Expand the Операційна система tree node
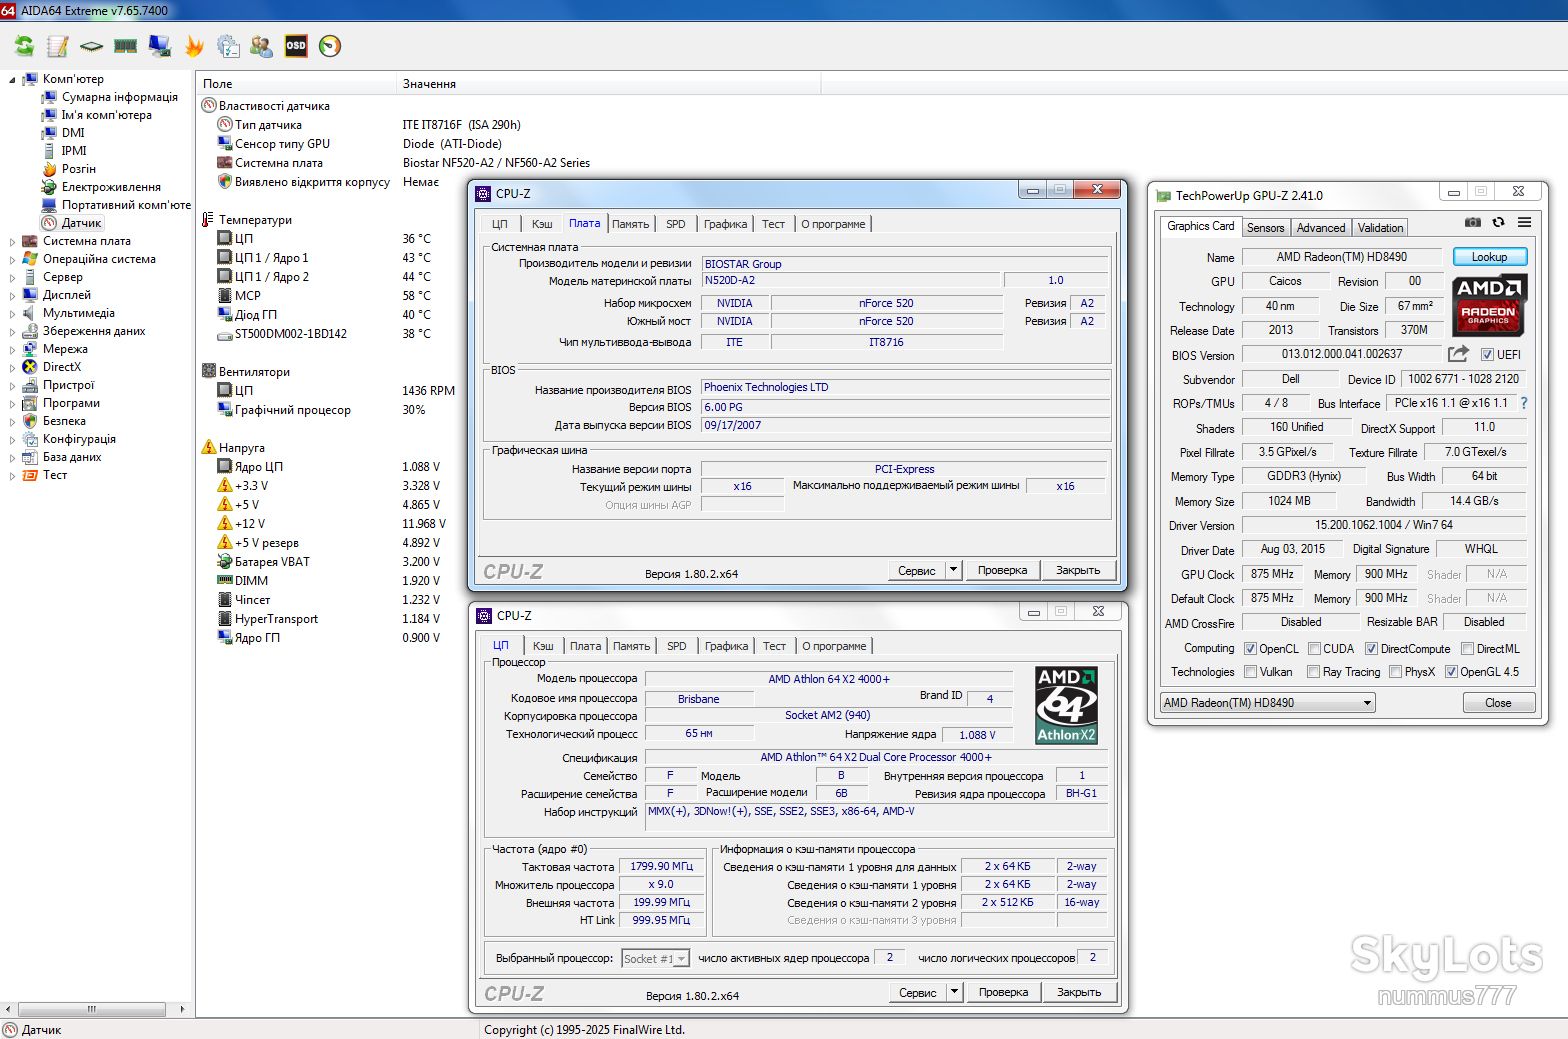Viewport: 1568px width, 1039px height. [12, 259]
